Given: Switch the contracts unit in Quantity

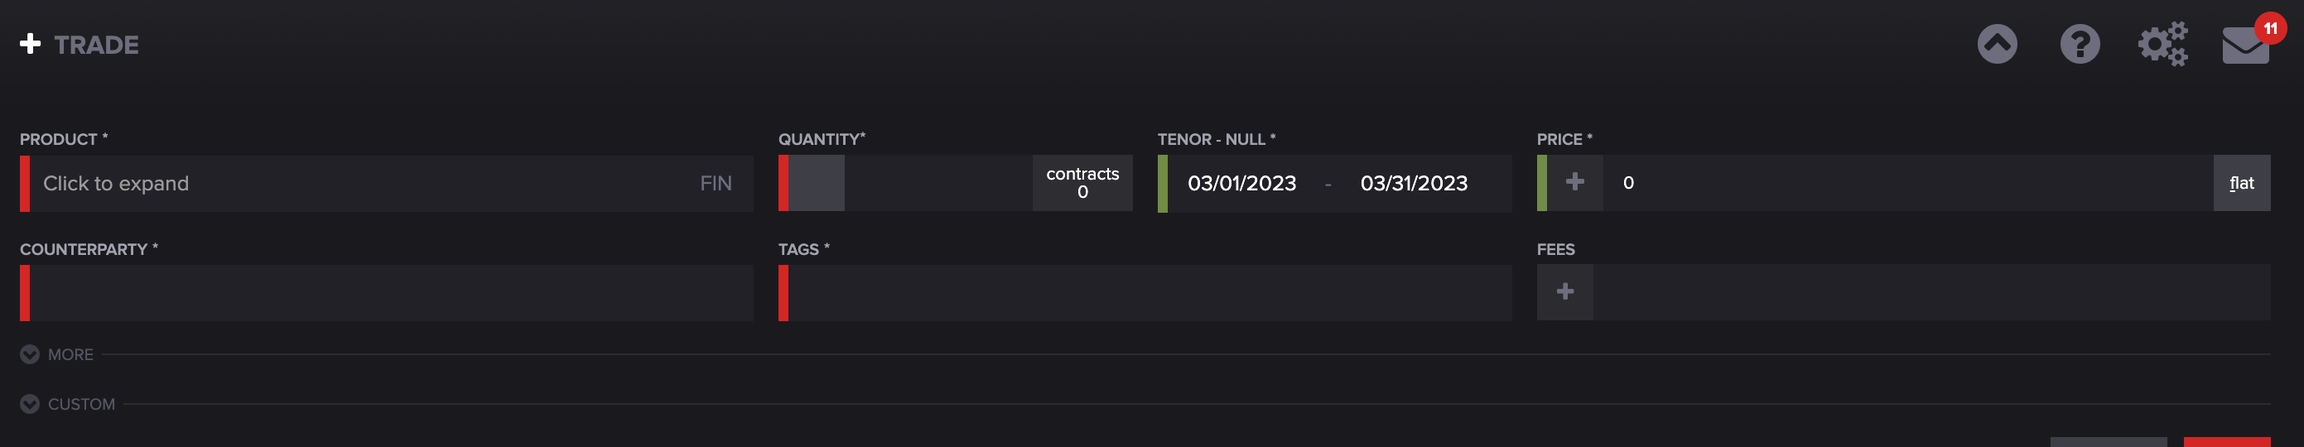Looking at the screenshot, I should (x=1082, y=183).
